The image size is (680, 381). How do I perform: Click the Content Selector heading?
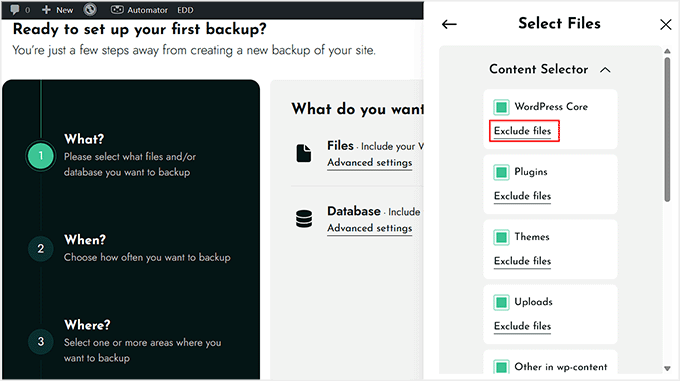coord(539,69)
